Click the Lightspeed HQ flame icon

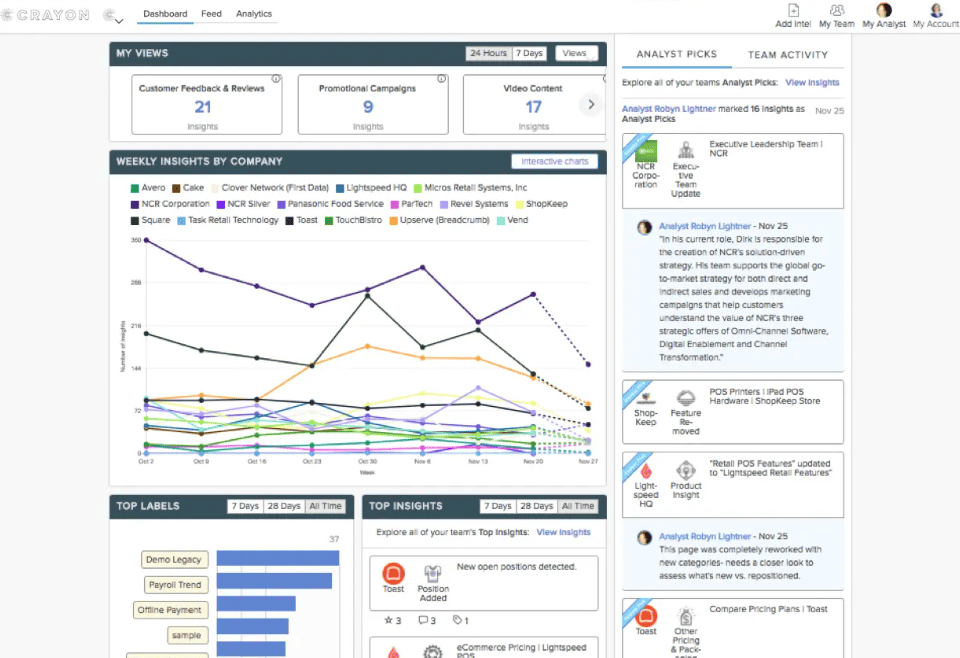point(646,469)
